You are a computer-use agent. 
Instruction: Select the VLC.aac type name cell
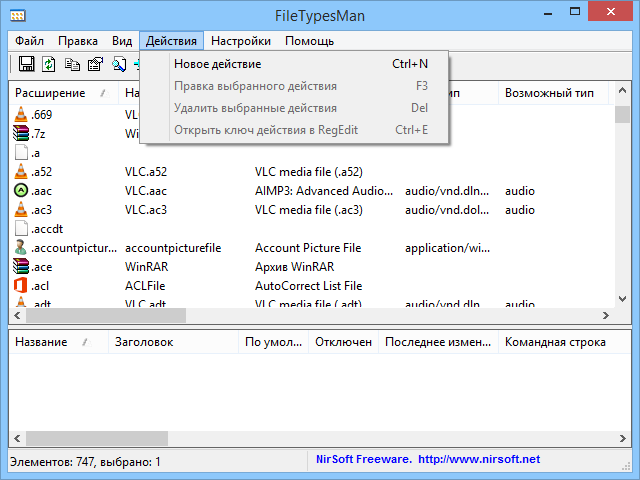coord(146,191)
